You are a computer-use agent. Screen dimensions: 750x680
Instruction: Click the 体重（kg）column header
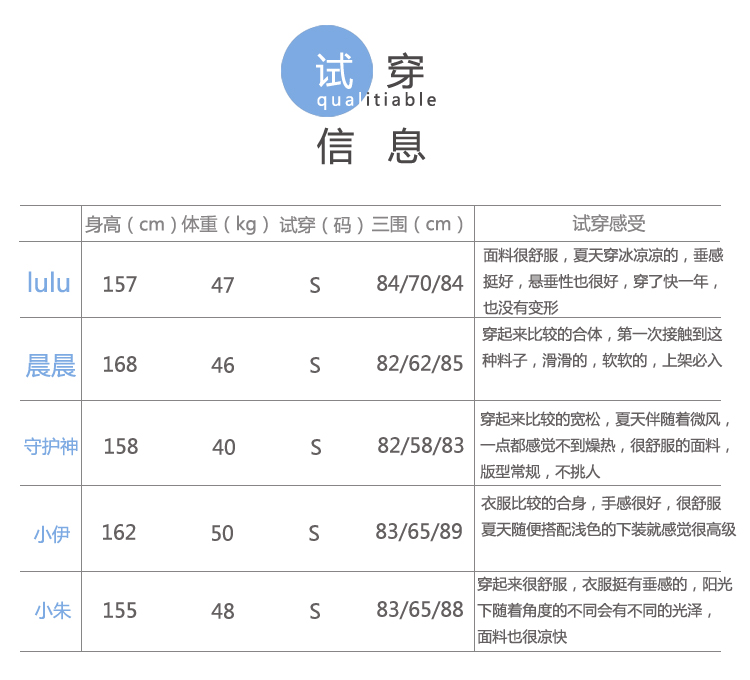[225, 224]
